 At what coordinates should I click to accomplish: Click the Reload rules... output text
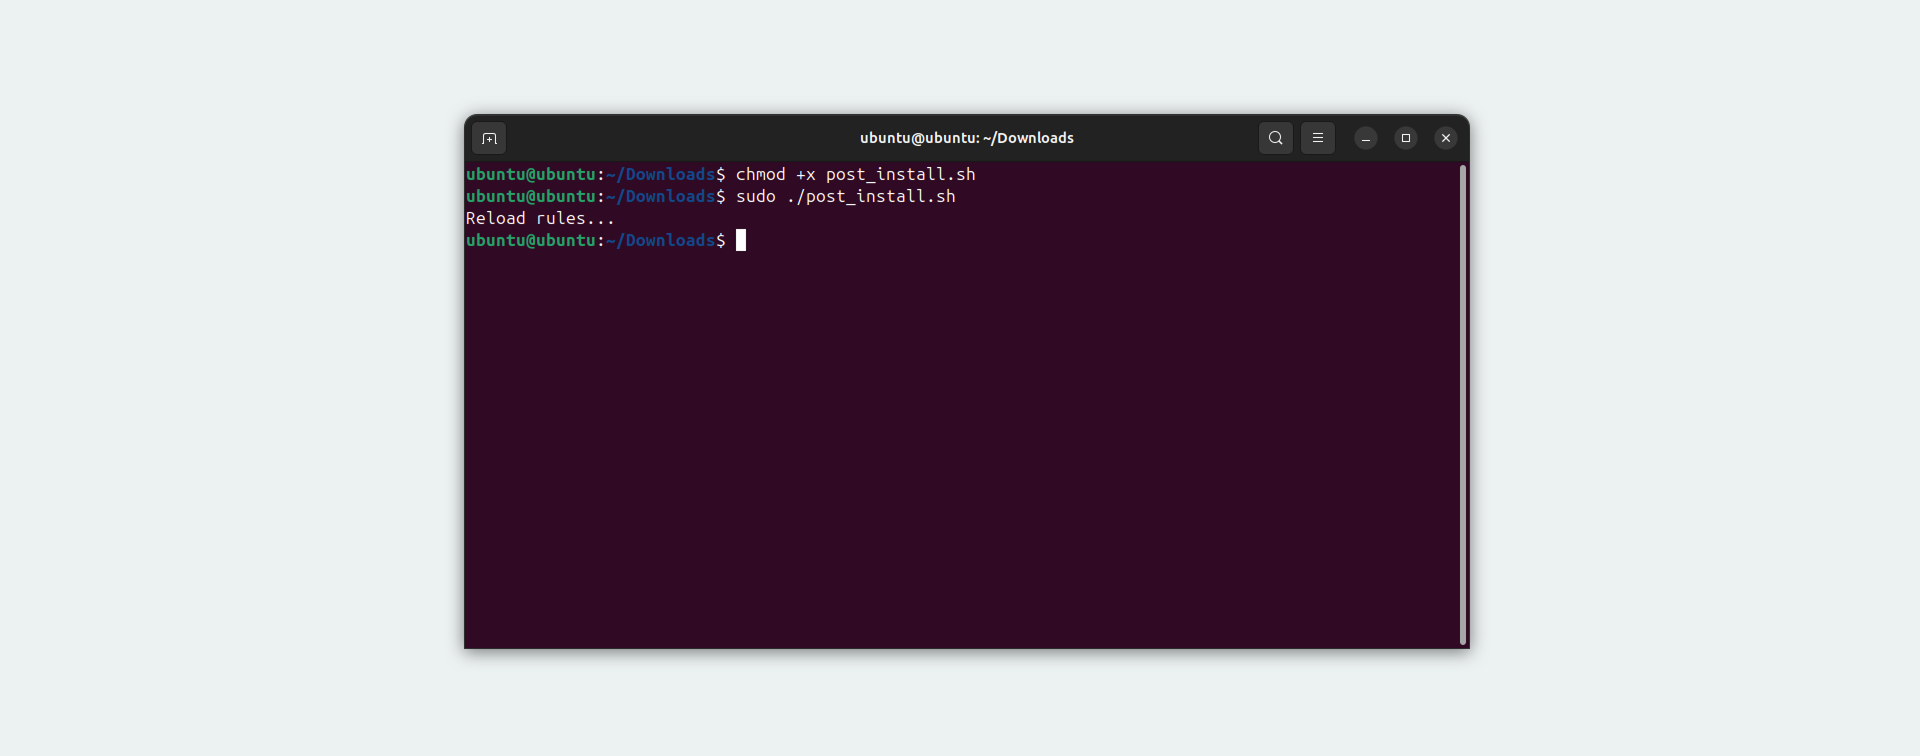pos(540,218)
